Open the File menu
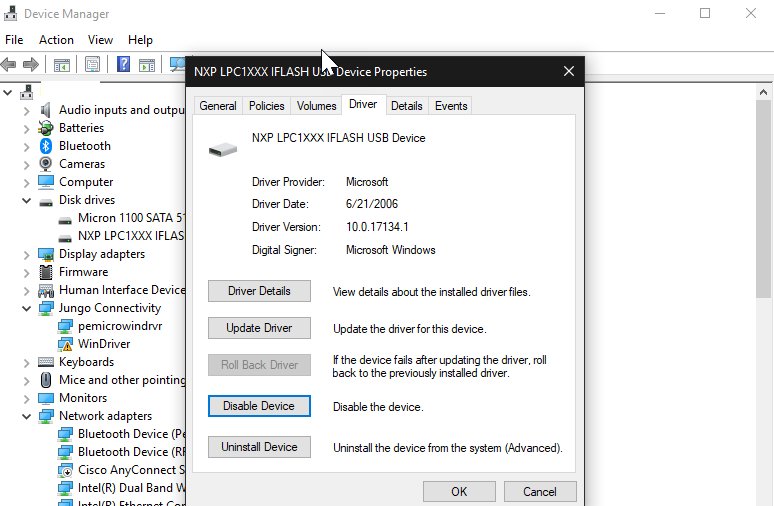 click(14, 39)
